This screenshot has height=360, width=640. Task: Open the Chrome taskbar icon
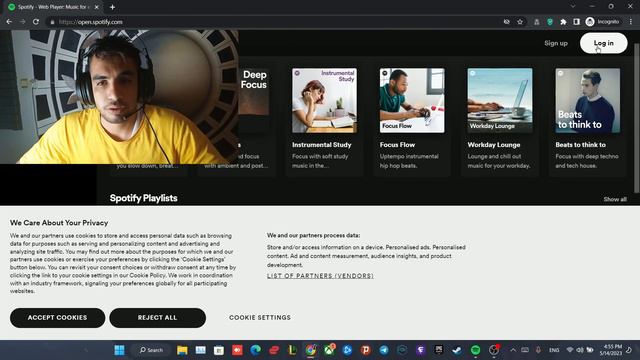tap(311, 350)
